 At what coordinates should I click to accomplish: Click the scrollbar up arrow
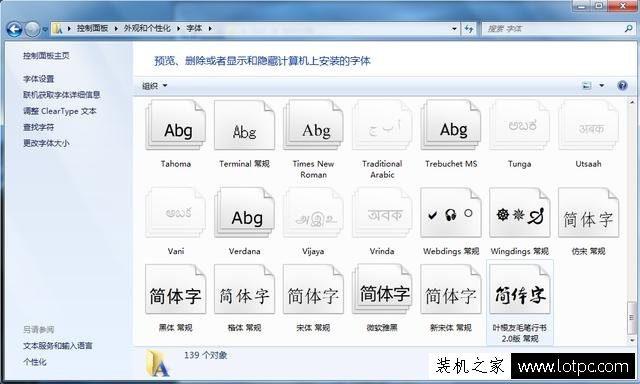pos(632,102)
